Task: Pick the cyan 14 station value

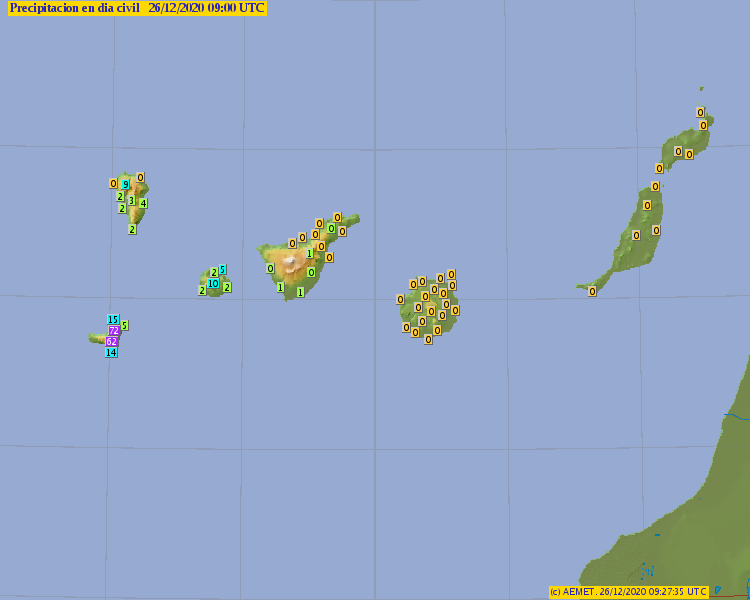Action: pyautogui.click(x=111, y=353)
